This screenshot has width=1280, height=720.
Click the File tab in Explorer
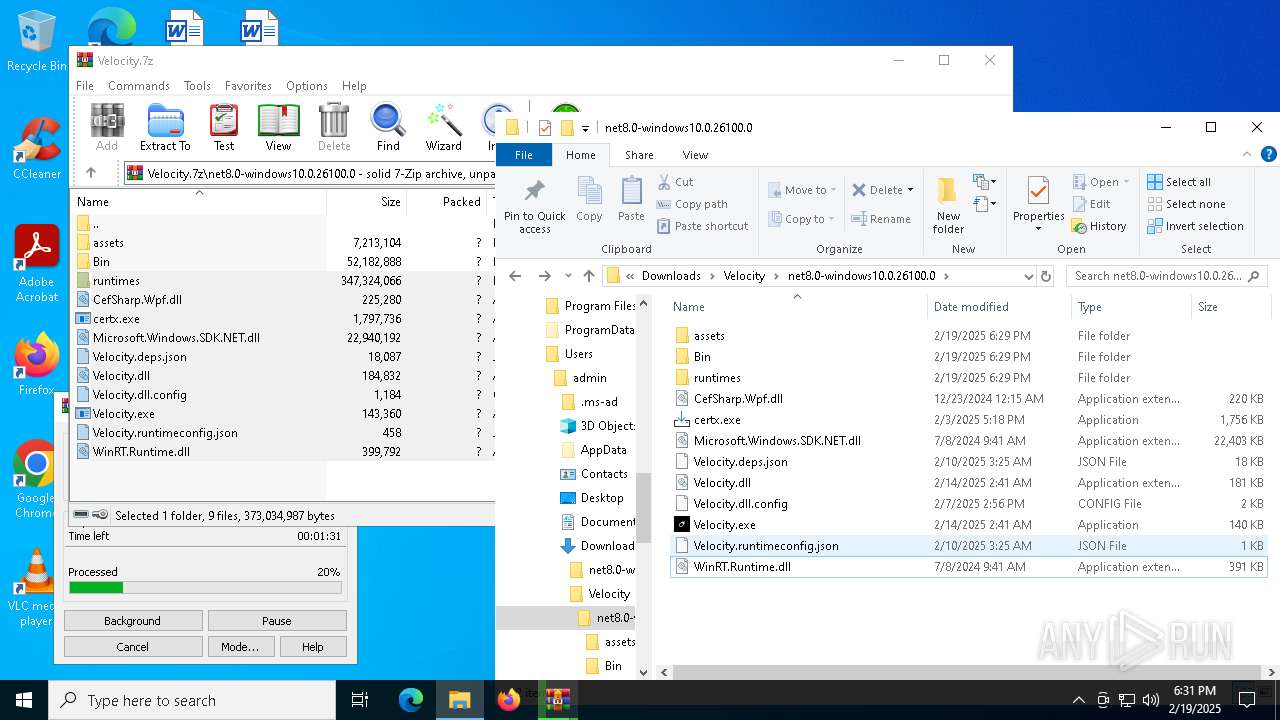click(524, 155)
